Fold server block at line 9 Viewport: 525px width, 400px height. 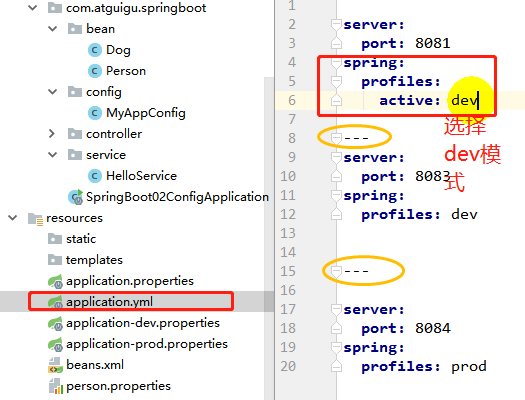[336, 157]
